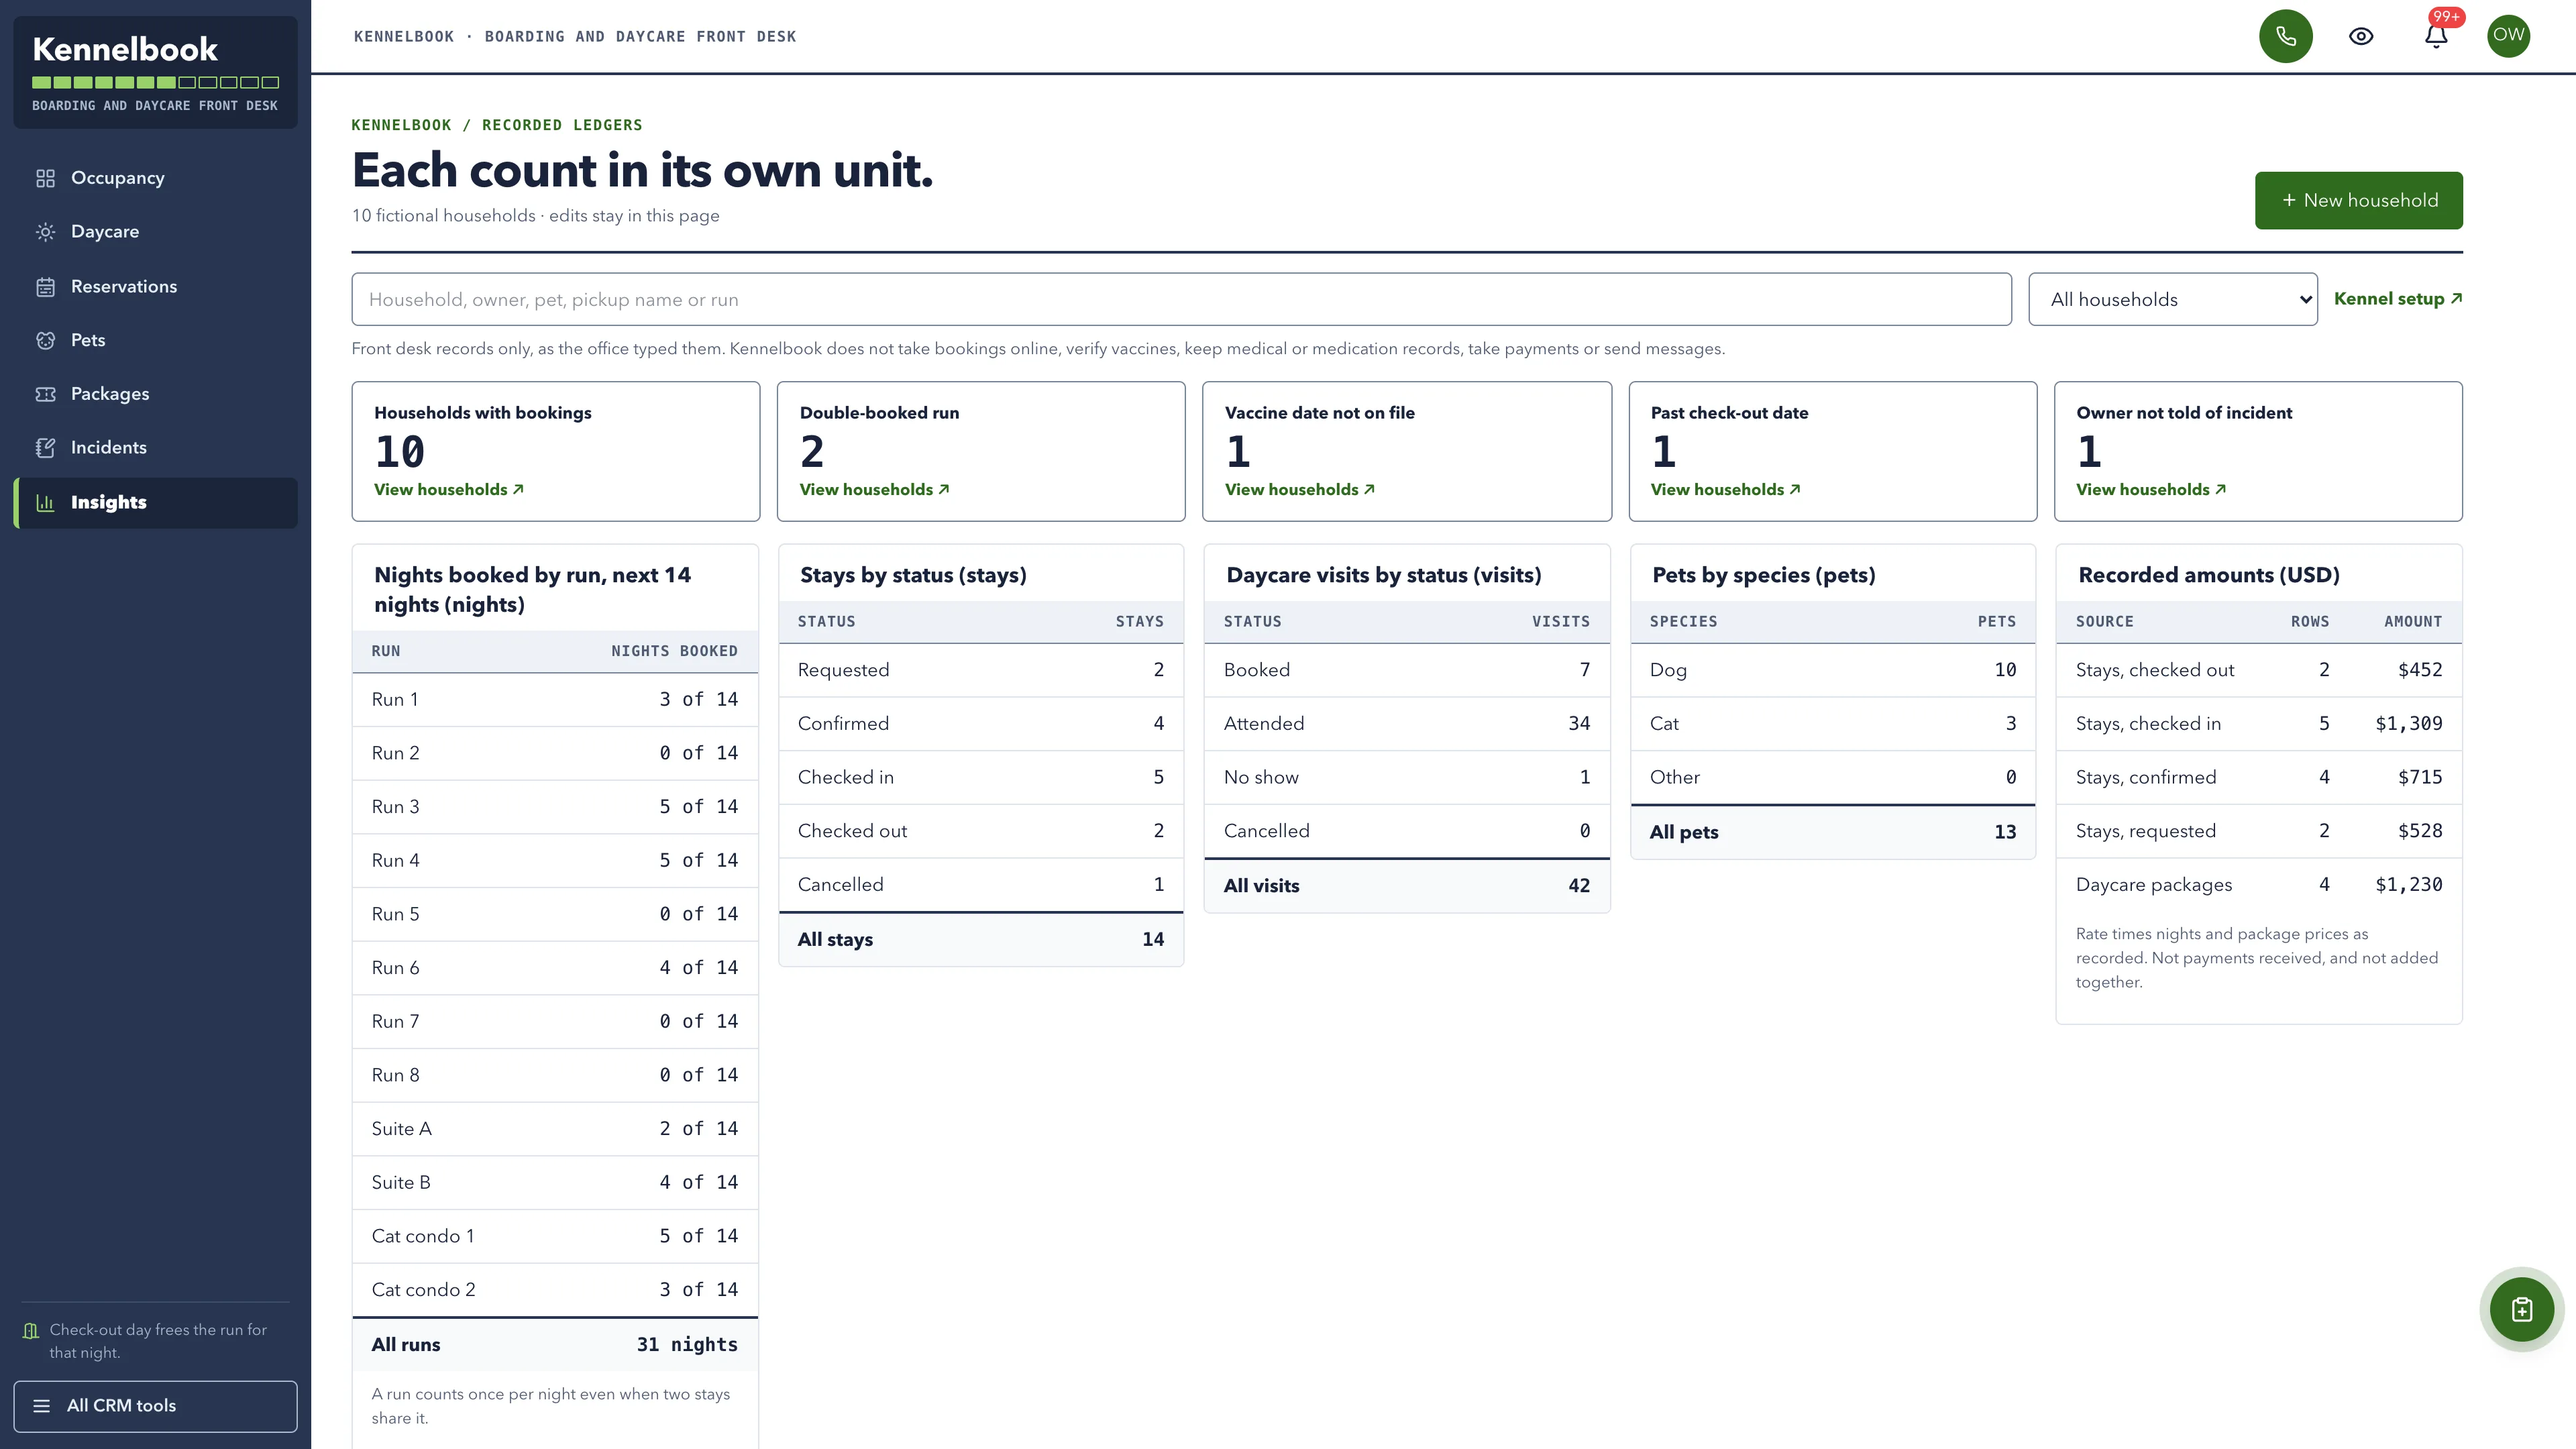The width and height of the screenshot is (2576, 1449).
Task: View households for Vaccine date not on file
Action: pyautogui.click(x=1299, y=490)
